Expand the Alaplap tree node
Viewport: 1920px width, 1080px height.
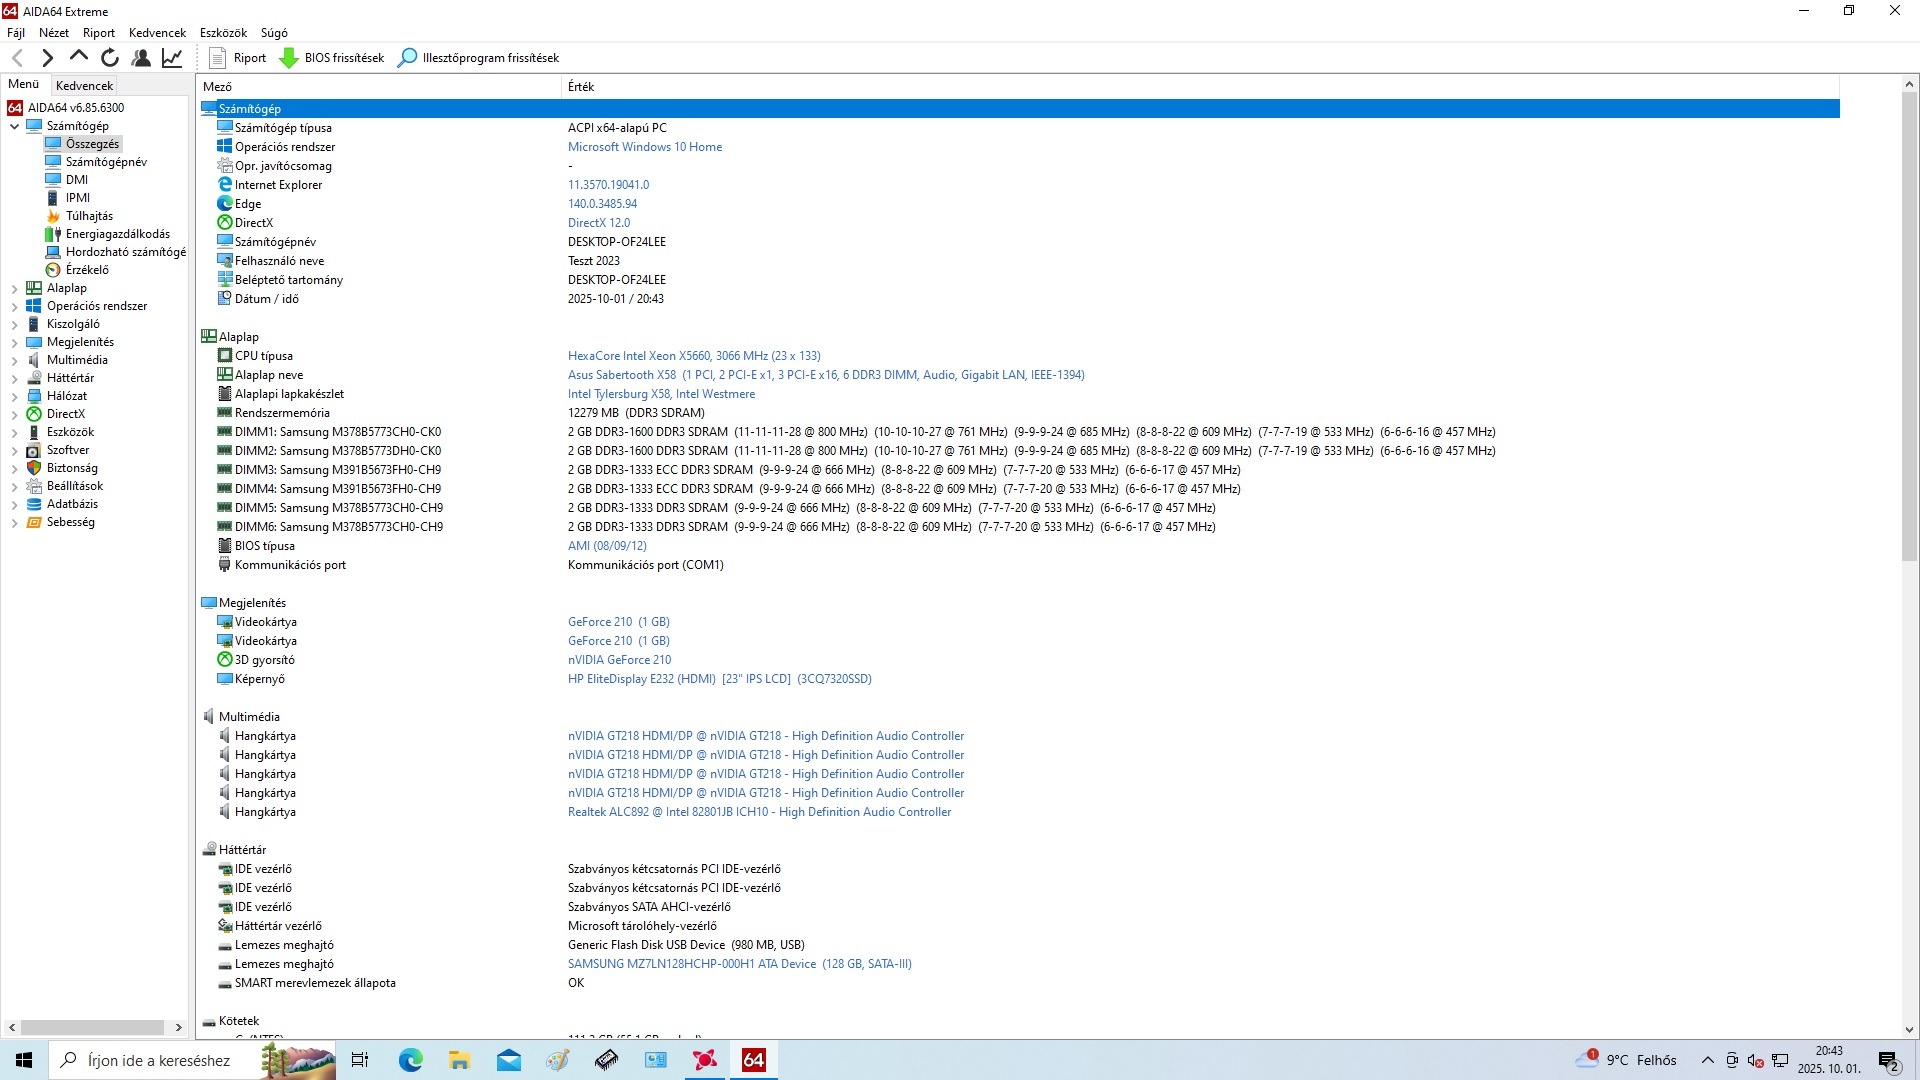pyautogui.click(x=15, y=288)
